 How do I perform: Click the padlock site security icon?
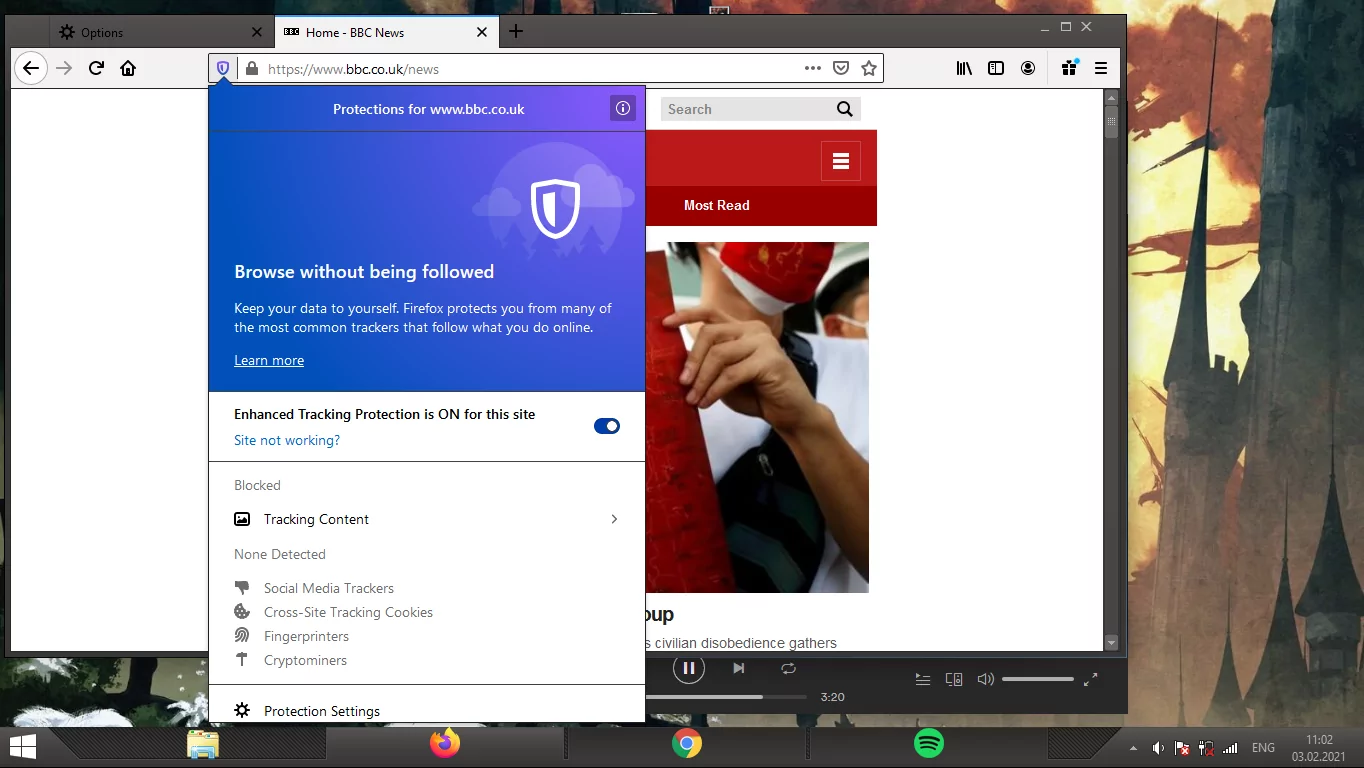pyautogui.click(x=251, y=69)
